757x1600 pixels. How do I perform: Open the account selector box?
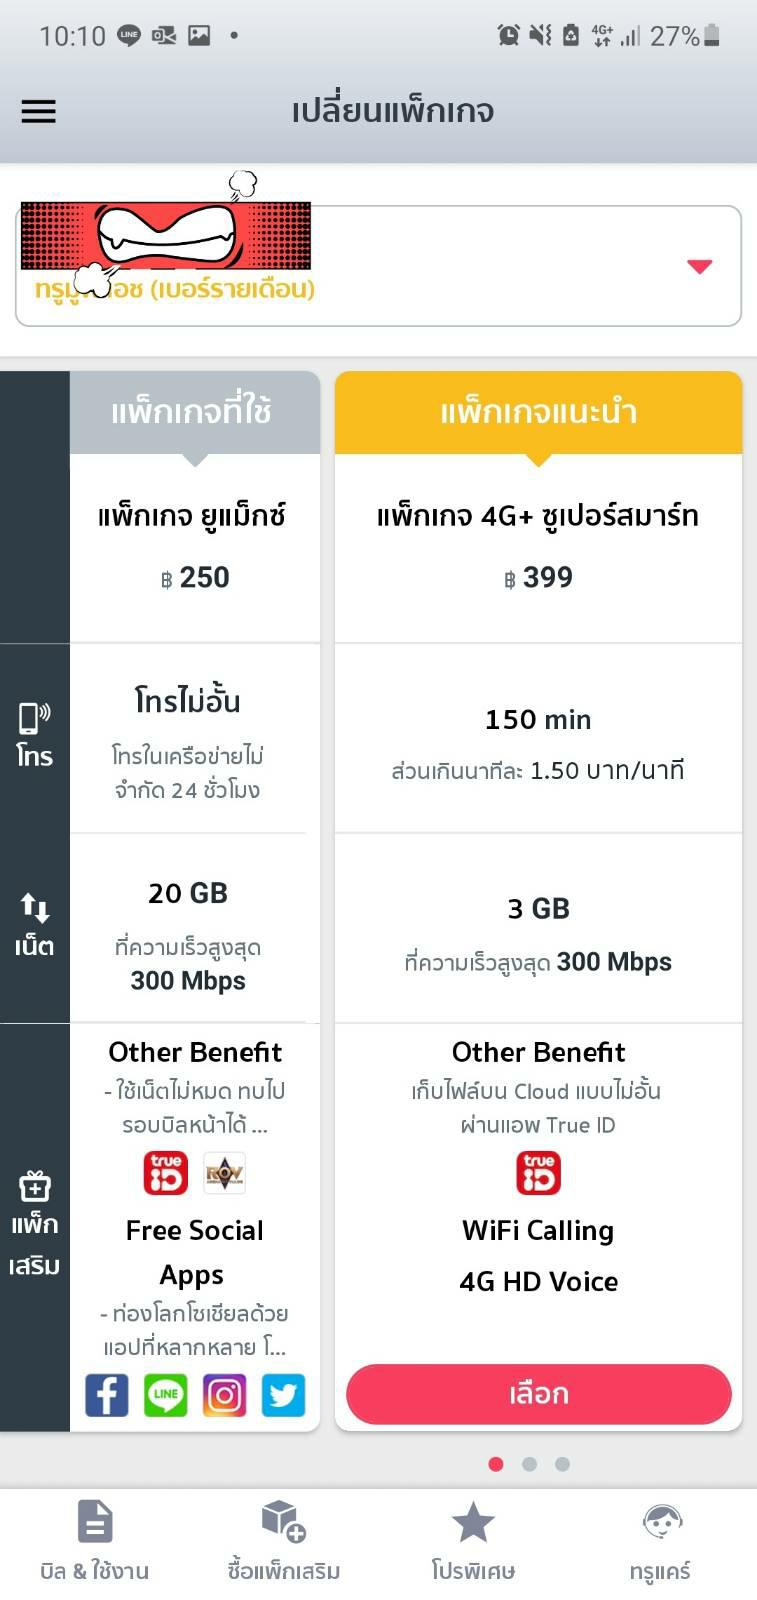(x=378, y=266)
